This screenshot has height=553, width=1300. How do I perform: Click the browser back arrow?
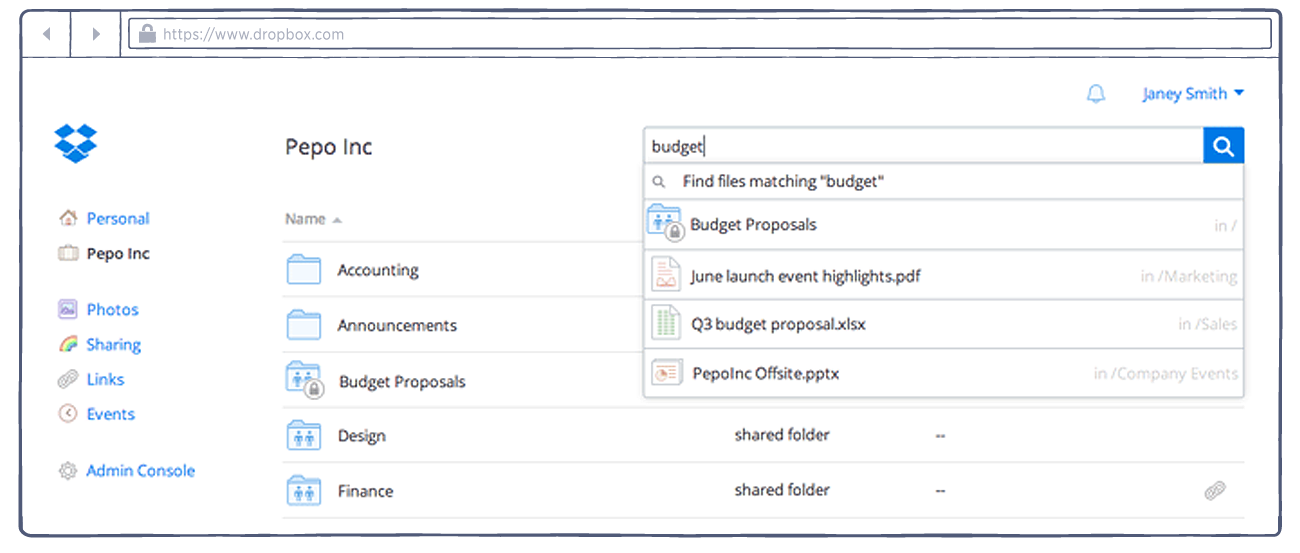tap(46, 34)
